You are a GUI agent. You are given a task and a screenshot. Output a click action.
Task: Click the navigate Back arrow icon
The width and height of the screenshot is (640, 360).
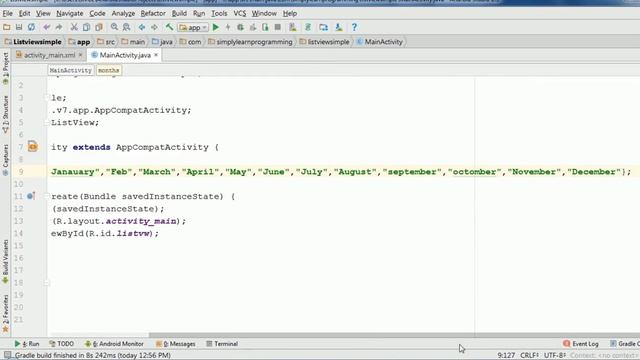[x=142, y=27]
